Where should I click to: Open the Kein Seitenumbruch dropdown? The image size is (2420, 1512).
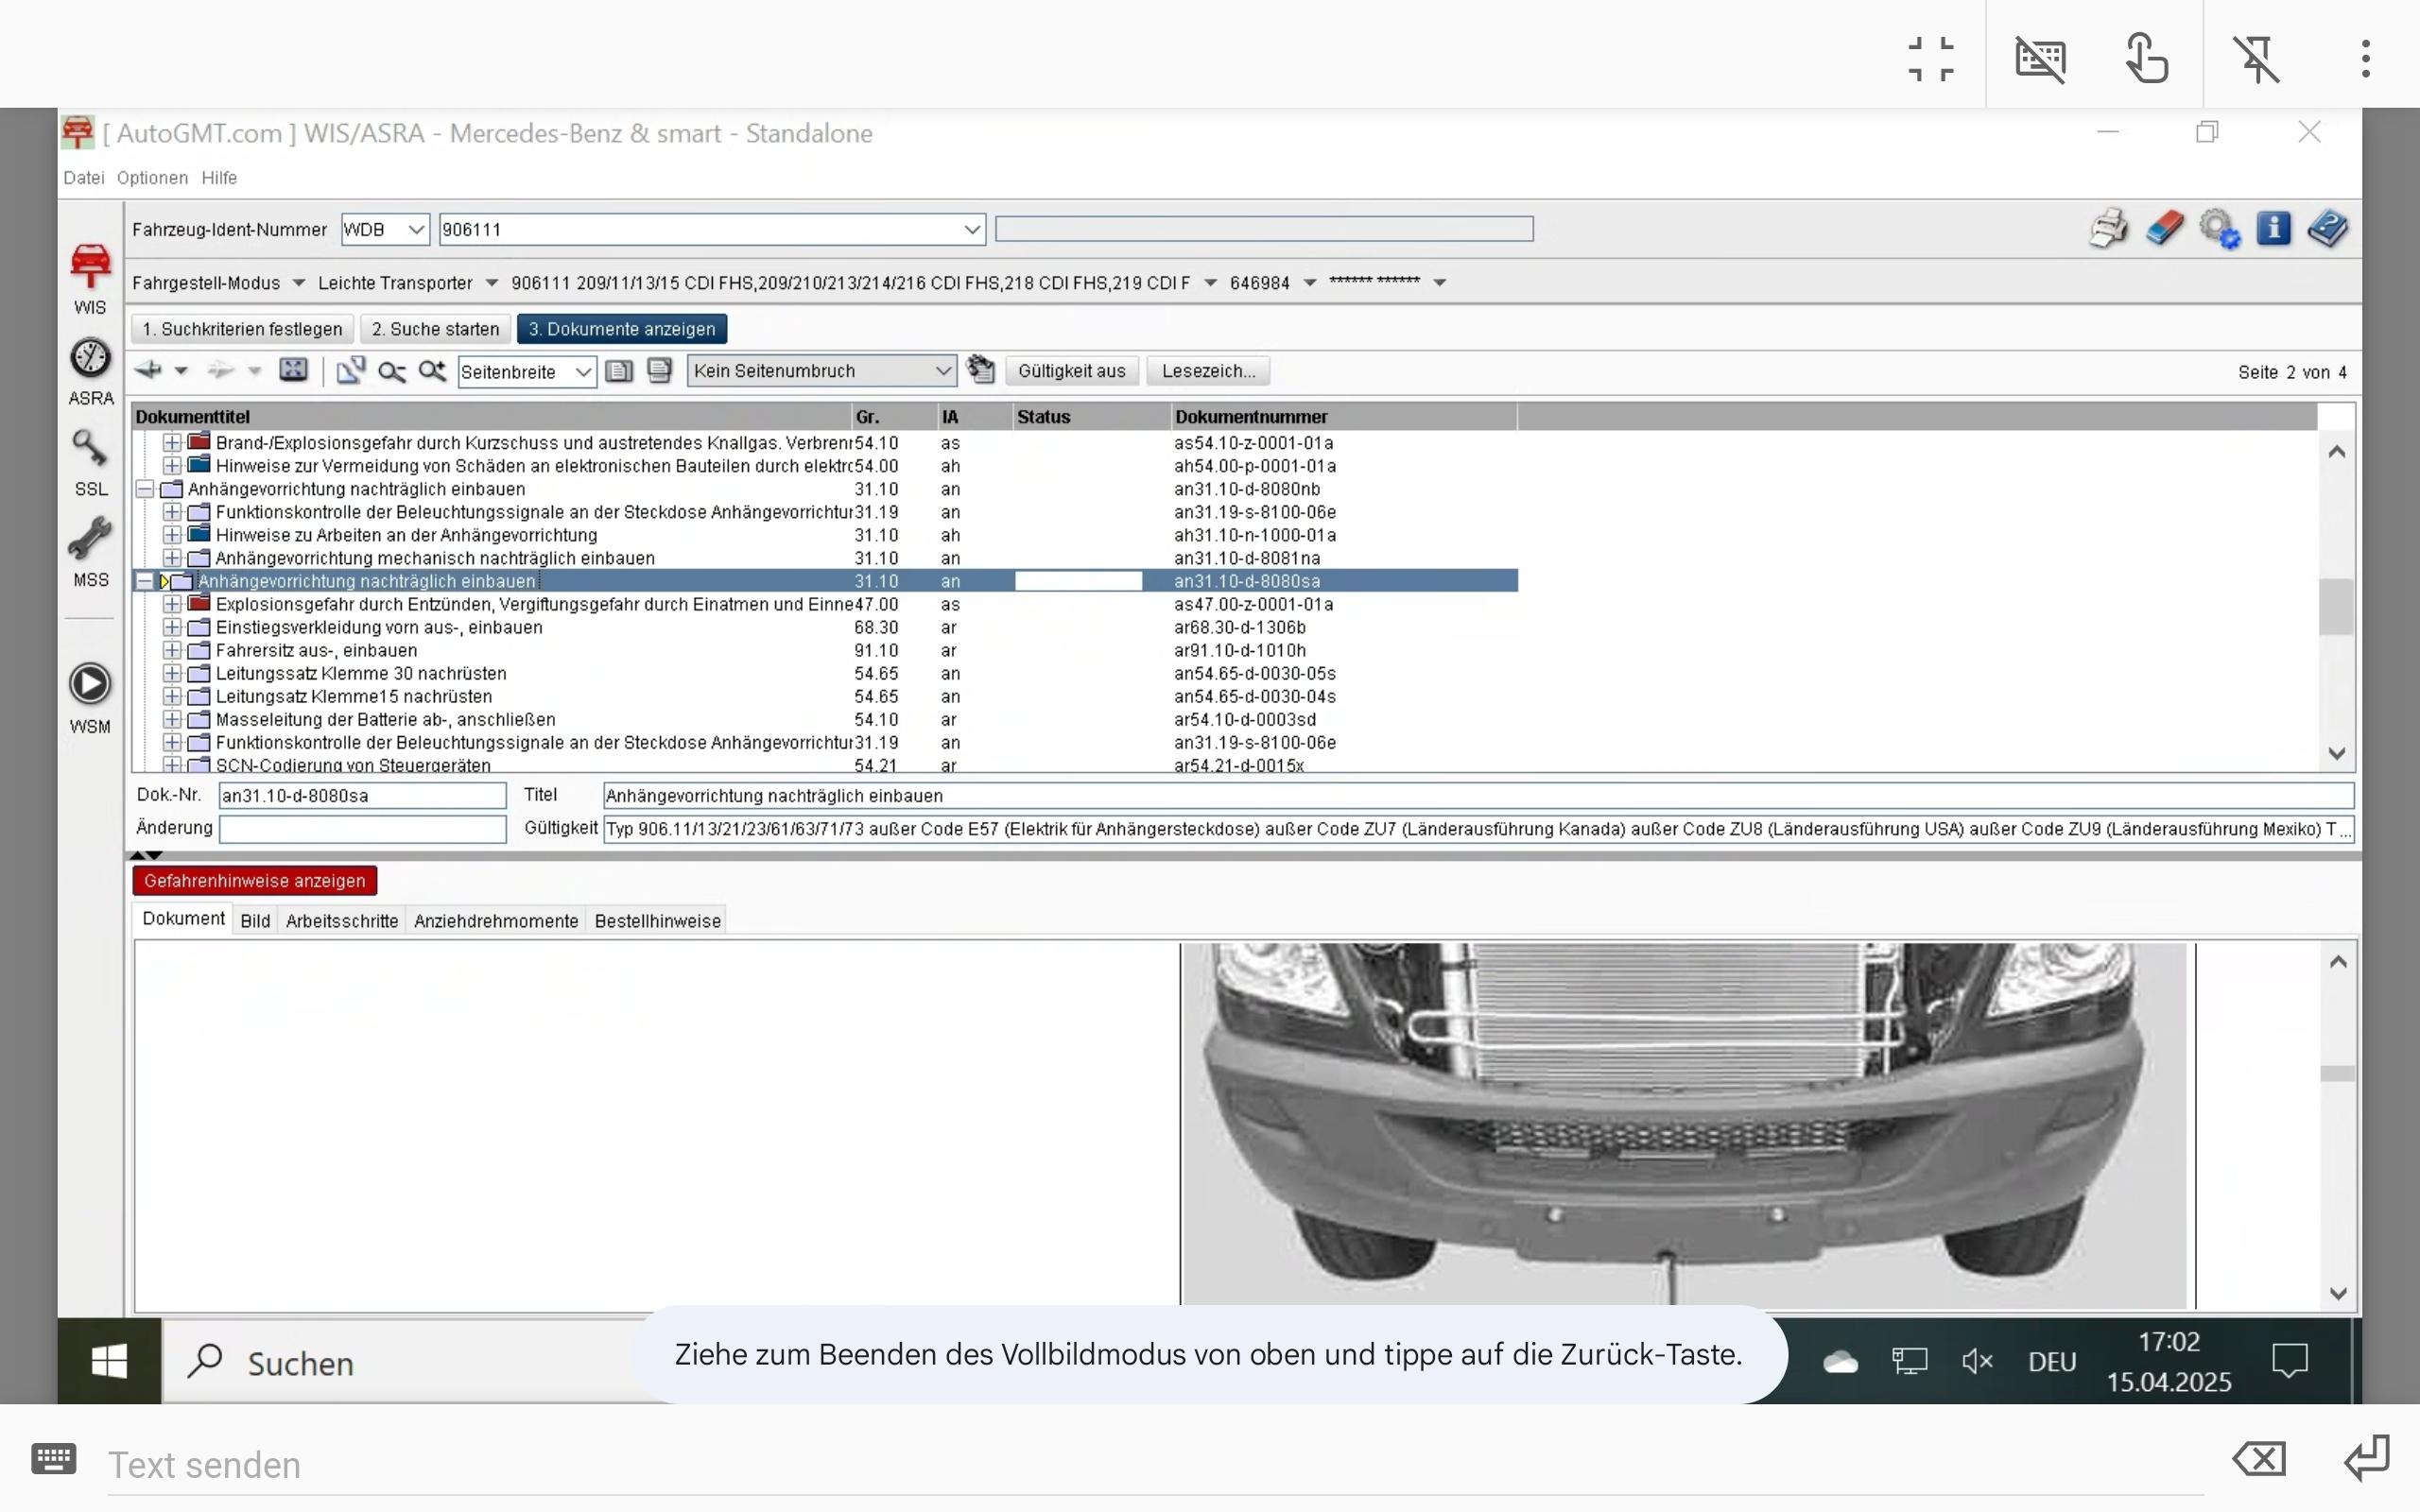(942, 371)
